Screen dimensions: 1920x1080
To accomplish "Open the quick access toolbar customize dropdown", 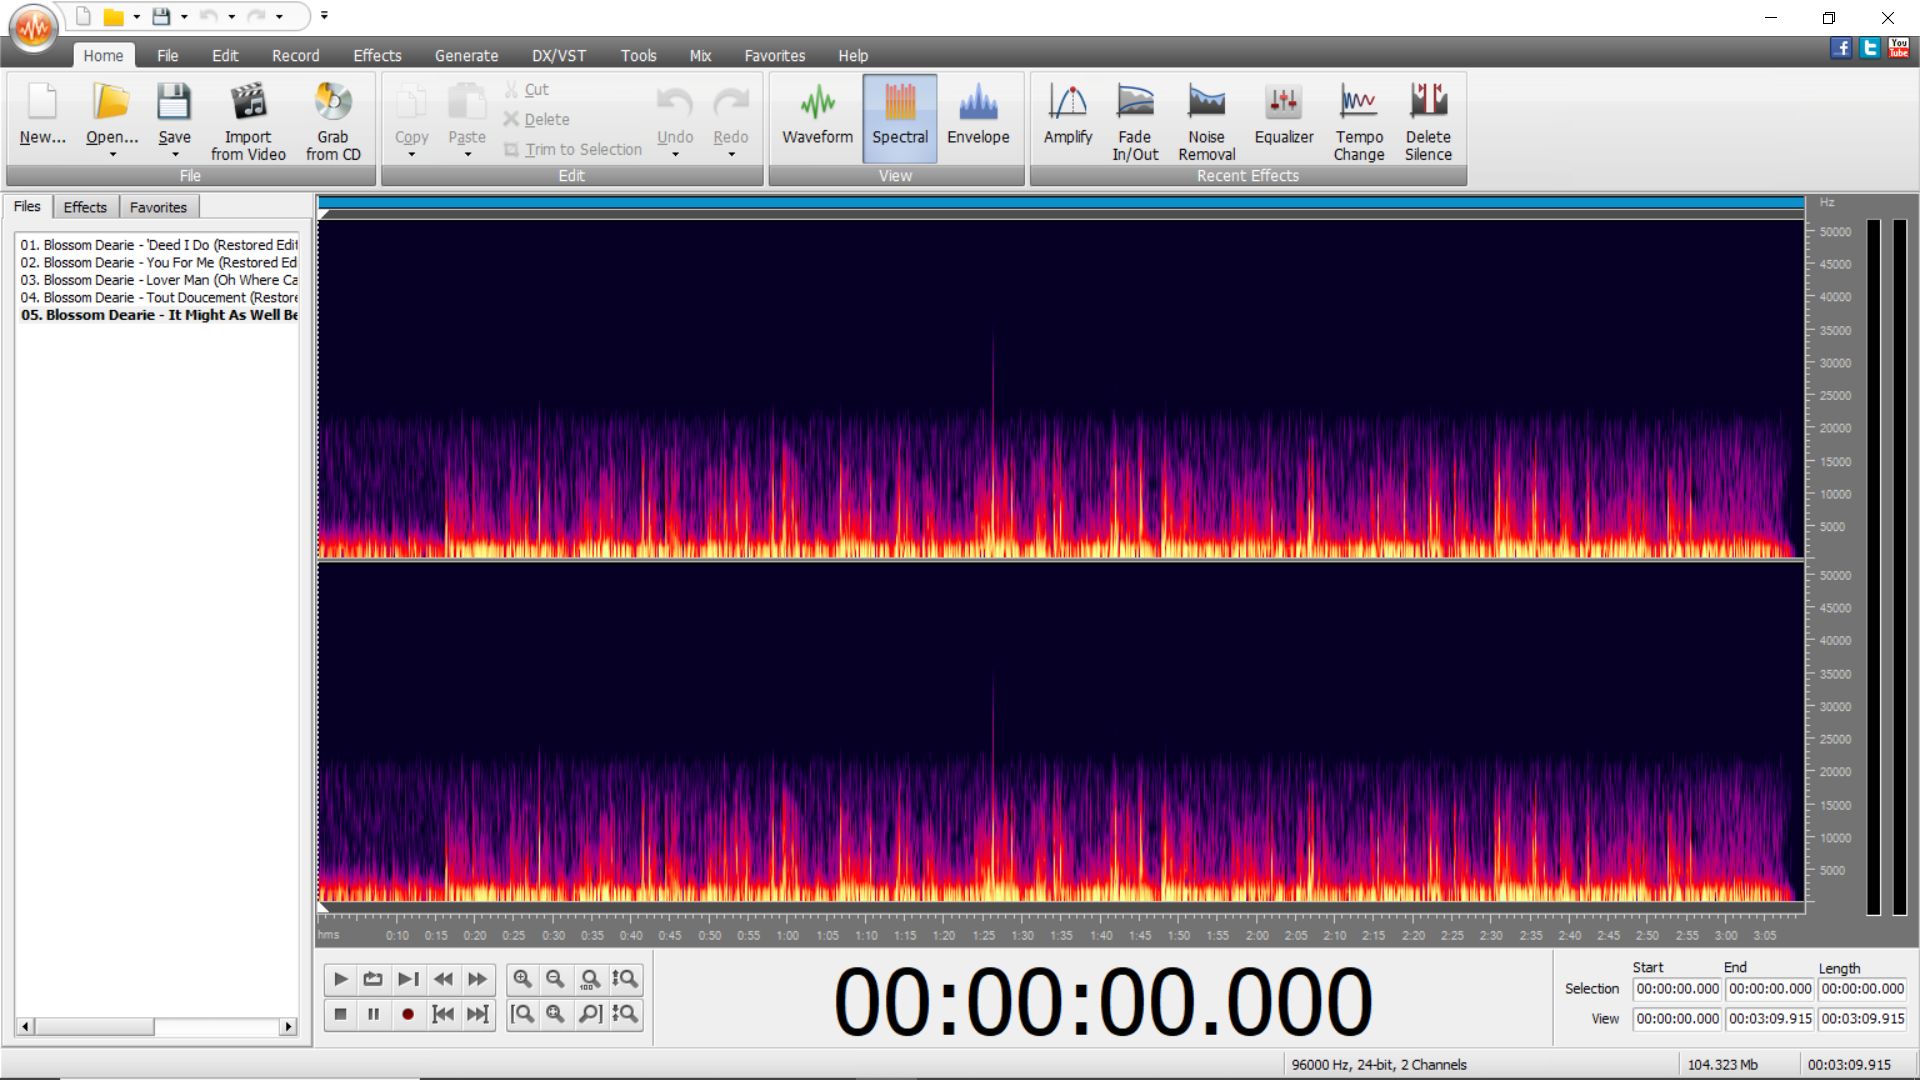I will tap(324, 16).
